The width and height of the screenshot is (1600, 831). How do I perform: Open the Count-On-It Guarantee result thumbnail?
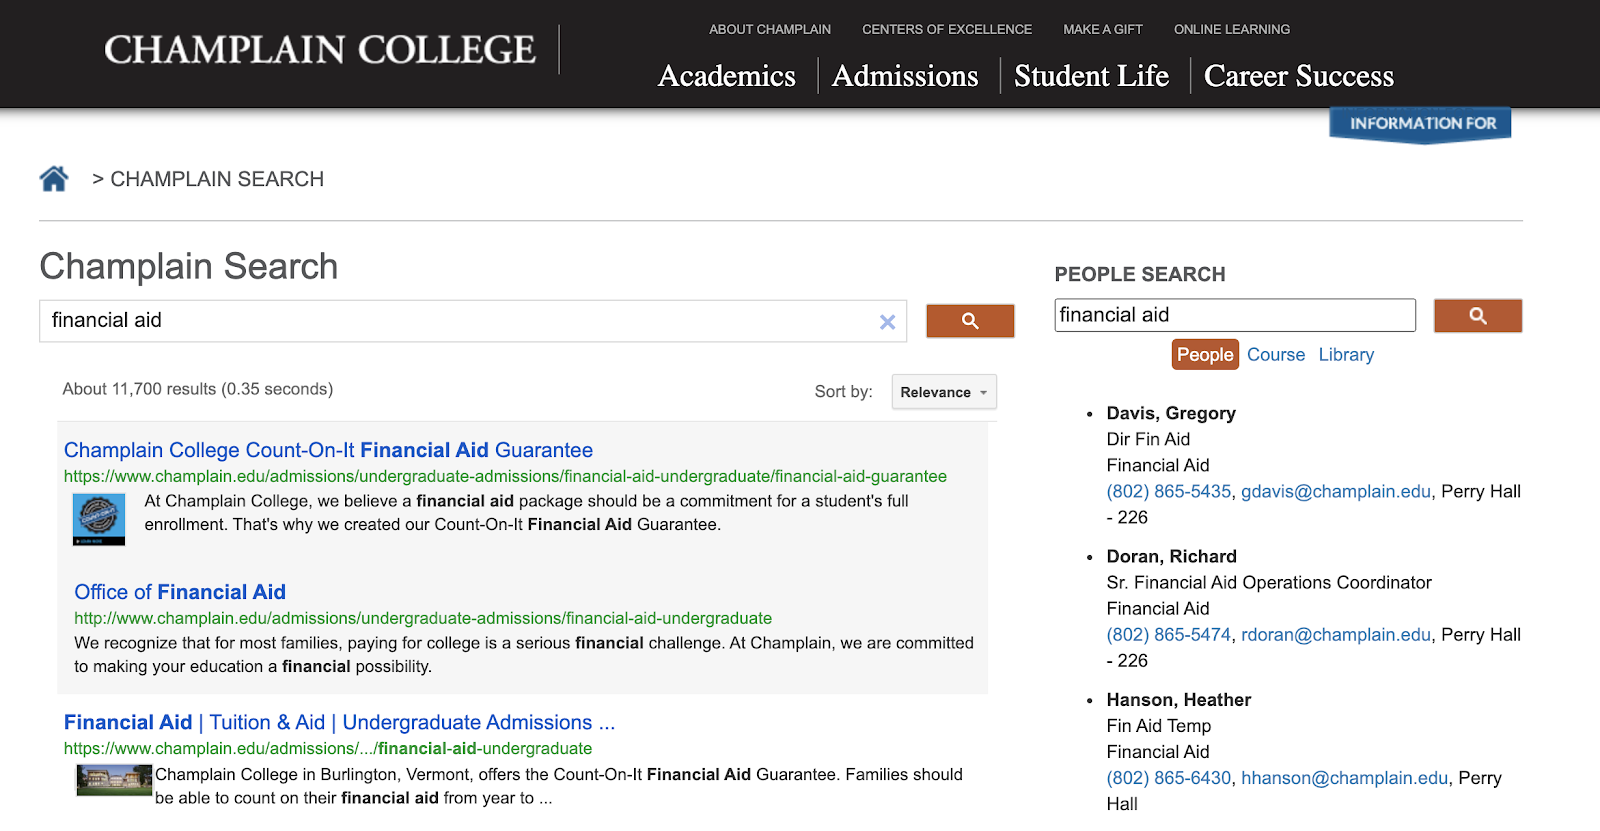pyautogui.click(x=99, y=519)
